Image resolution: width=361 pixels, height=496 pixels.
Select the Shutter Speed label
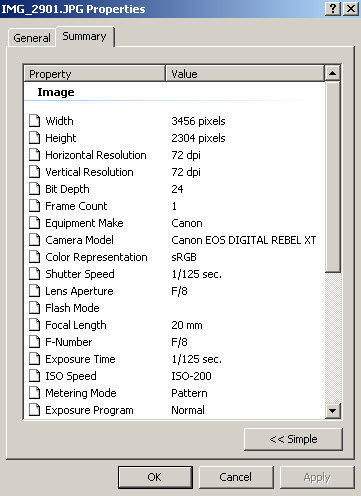80,274
